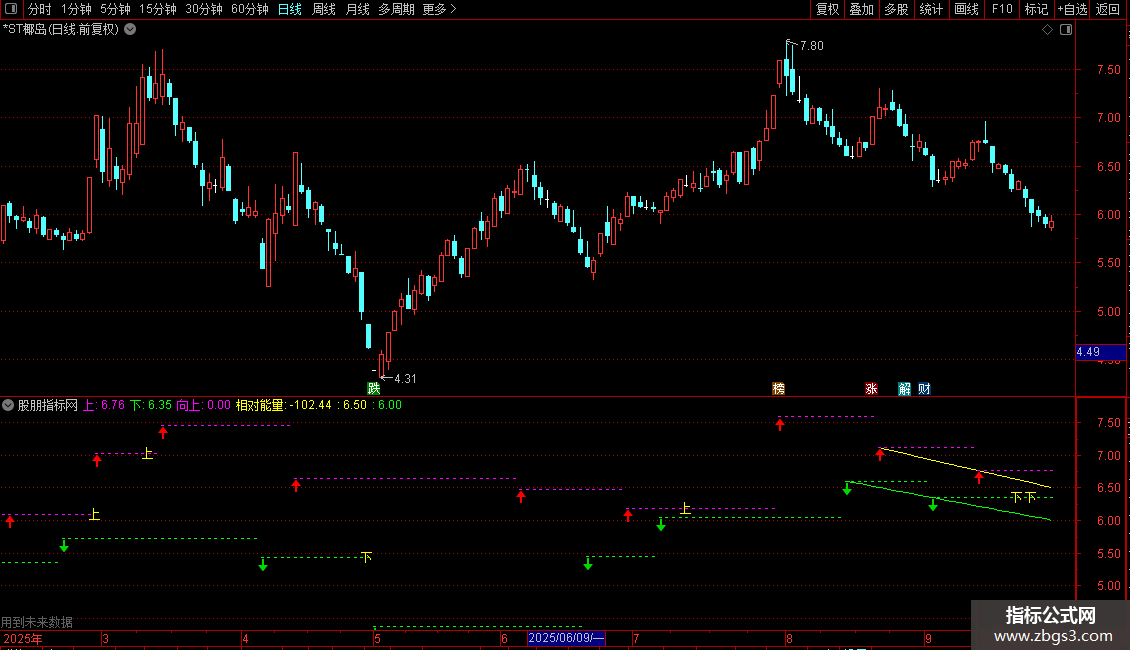Select the 15分钟 period
Screen dimensions: 1130x650
[x=158, y=9]
